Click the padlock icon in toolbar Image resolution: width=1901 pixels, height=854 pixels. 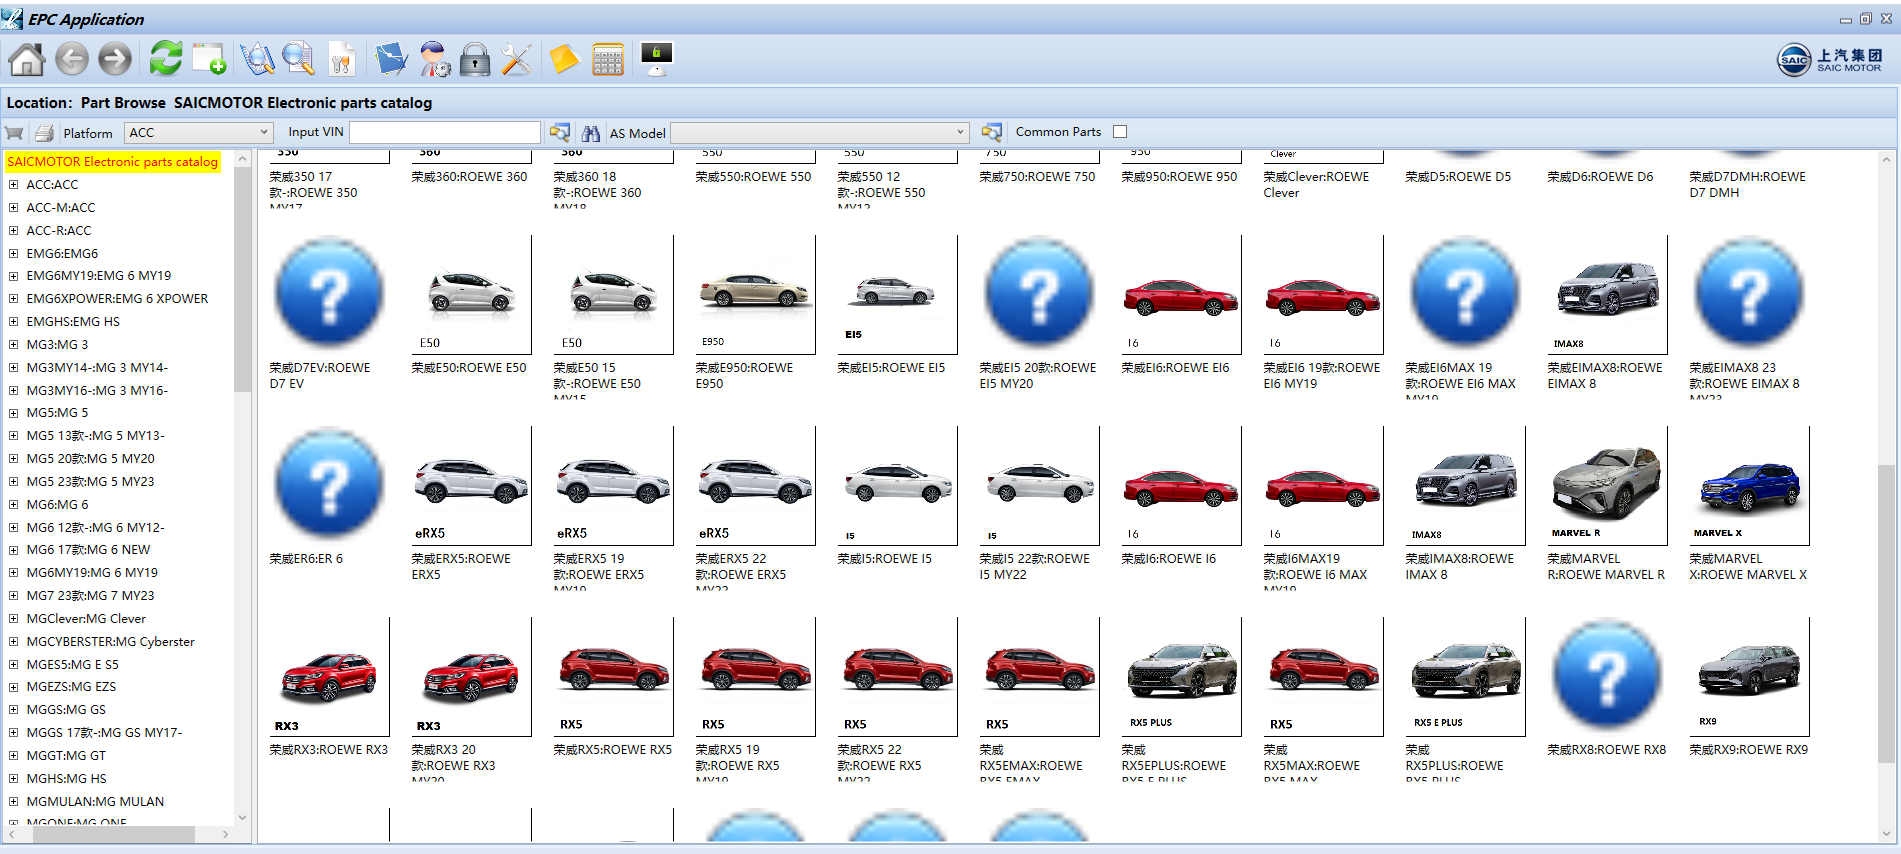[475, 60]
